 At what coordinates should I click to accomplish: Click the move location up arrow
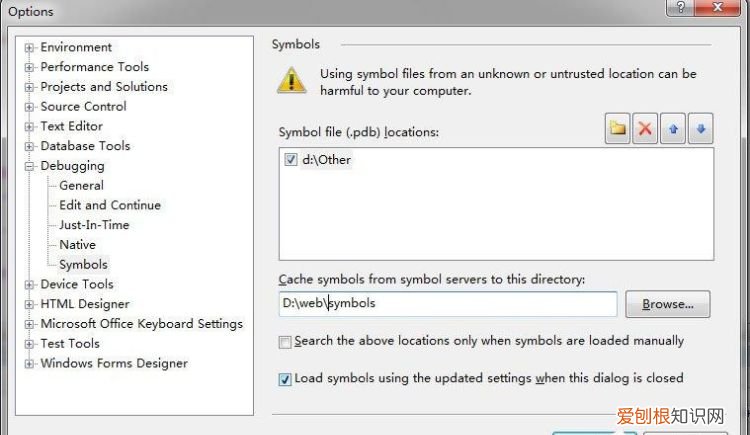(674, 129)
